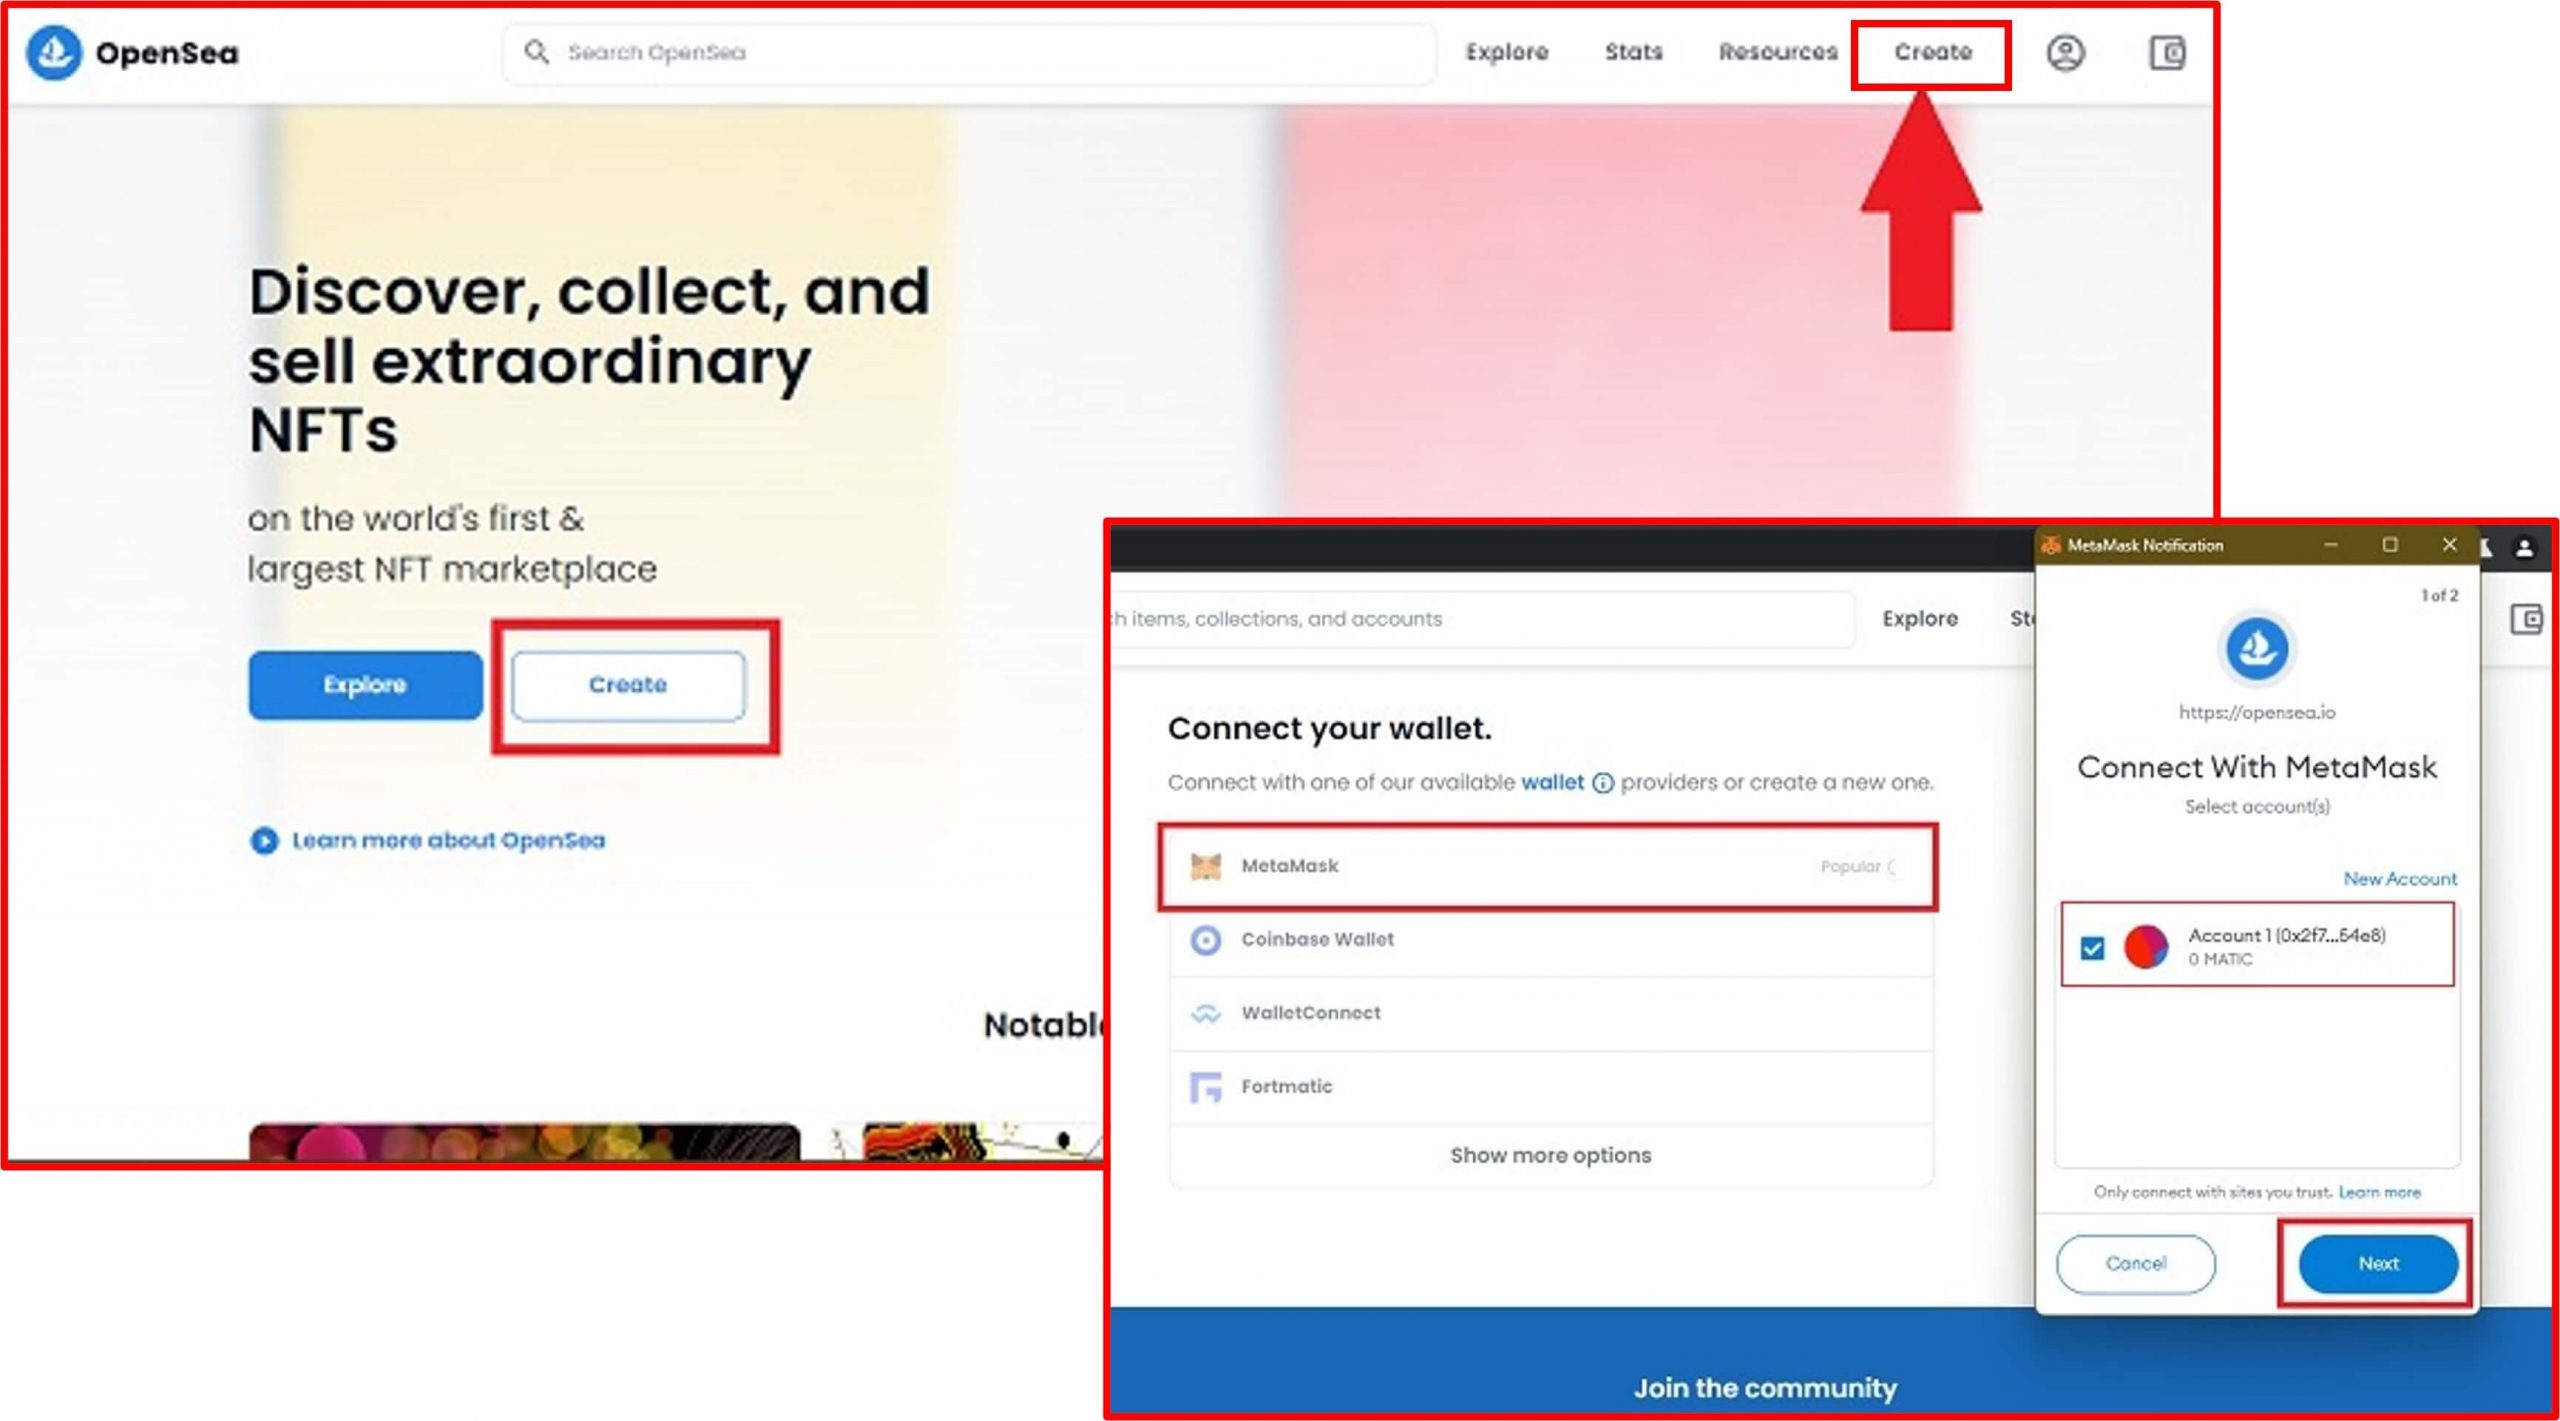
Task: Open the wallet icon in top navbar
Action: 2166,52
